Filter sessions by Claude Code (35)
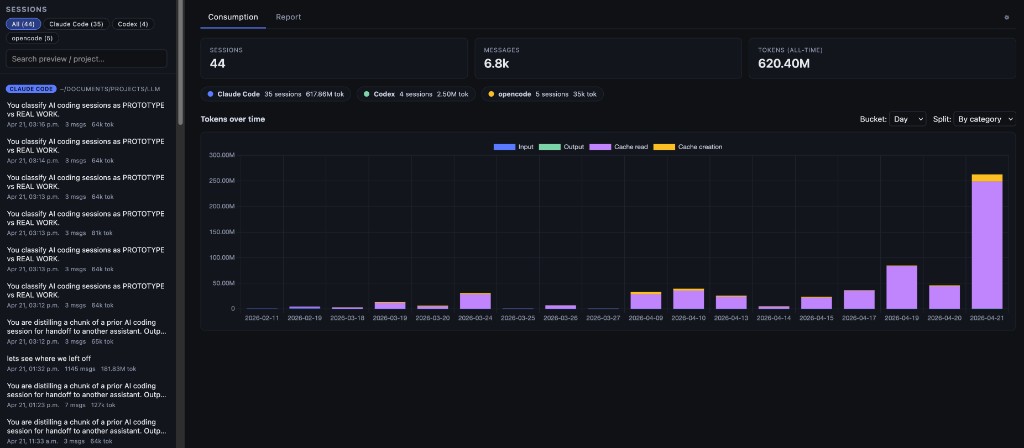Image resolution: width=1024 pixels, height=448 pixels. pyautogui.click(x=78, y=23)
